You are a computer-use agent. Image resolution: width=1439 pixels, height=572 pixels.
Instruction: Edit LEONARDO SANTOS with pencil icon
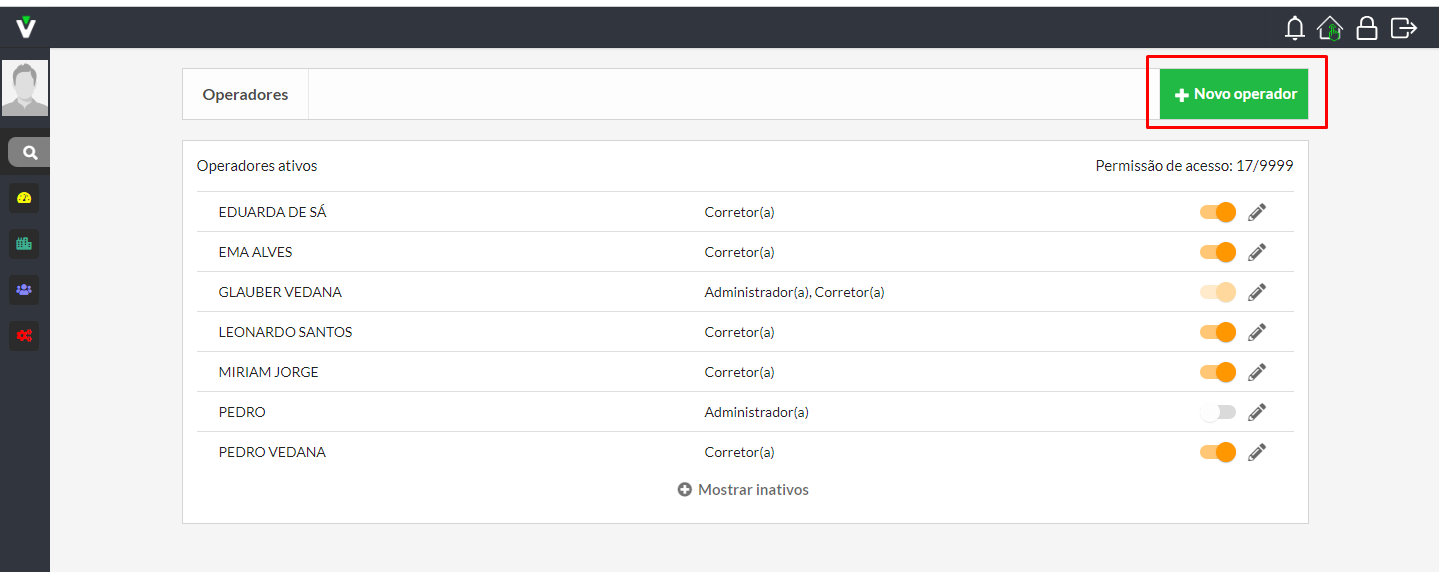click(1257, 332)
